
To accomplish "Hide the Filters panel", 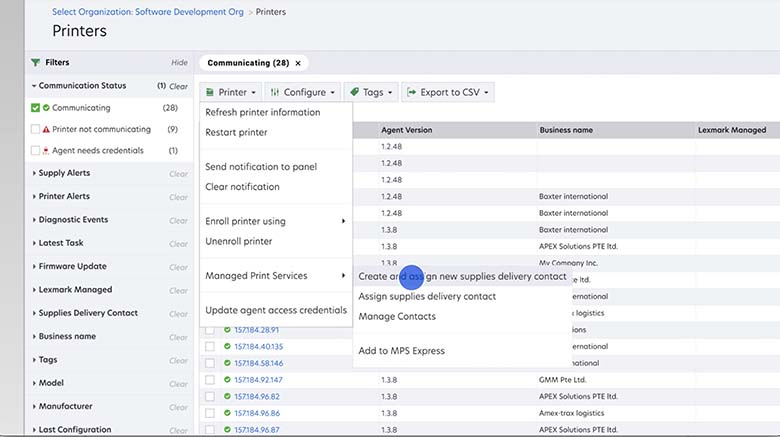I will [179, 62].
